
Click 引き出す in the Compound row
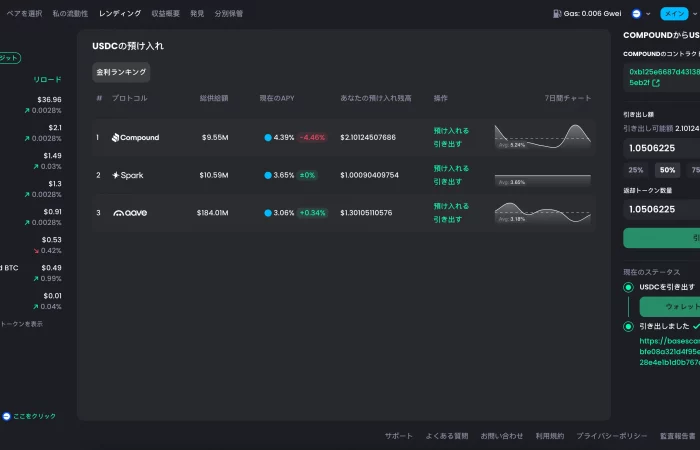(448, 144)
